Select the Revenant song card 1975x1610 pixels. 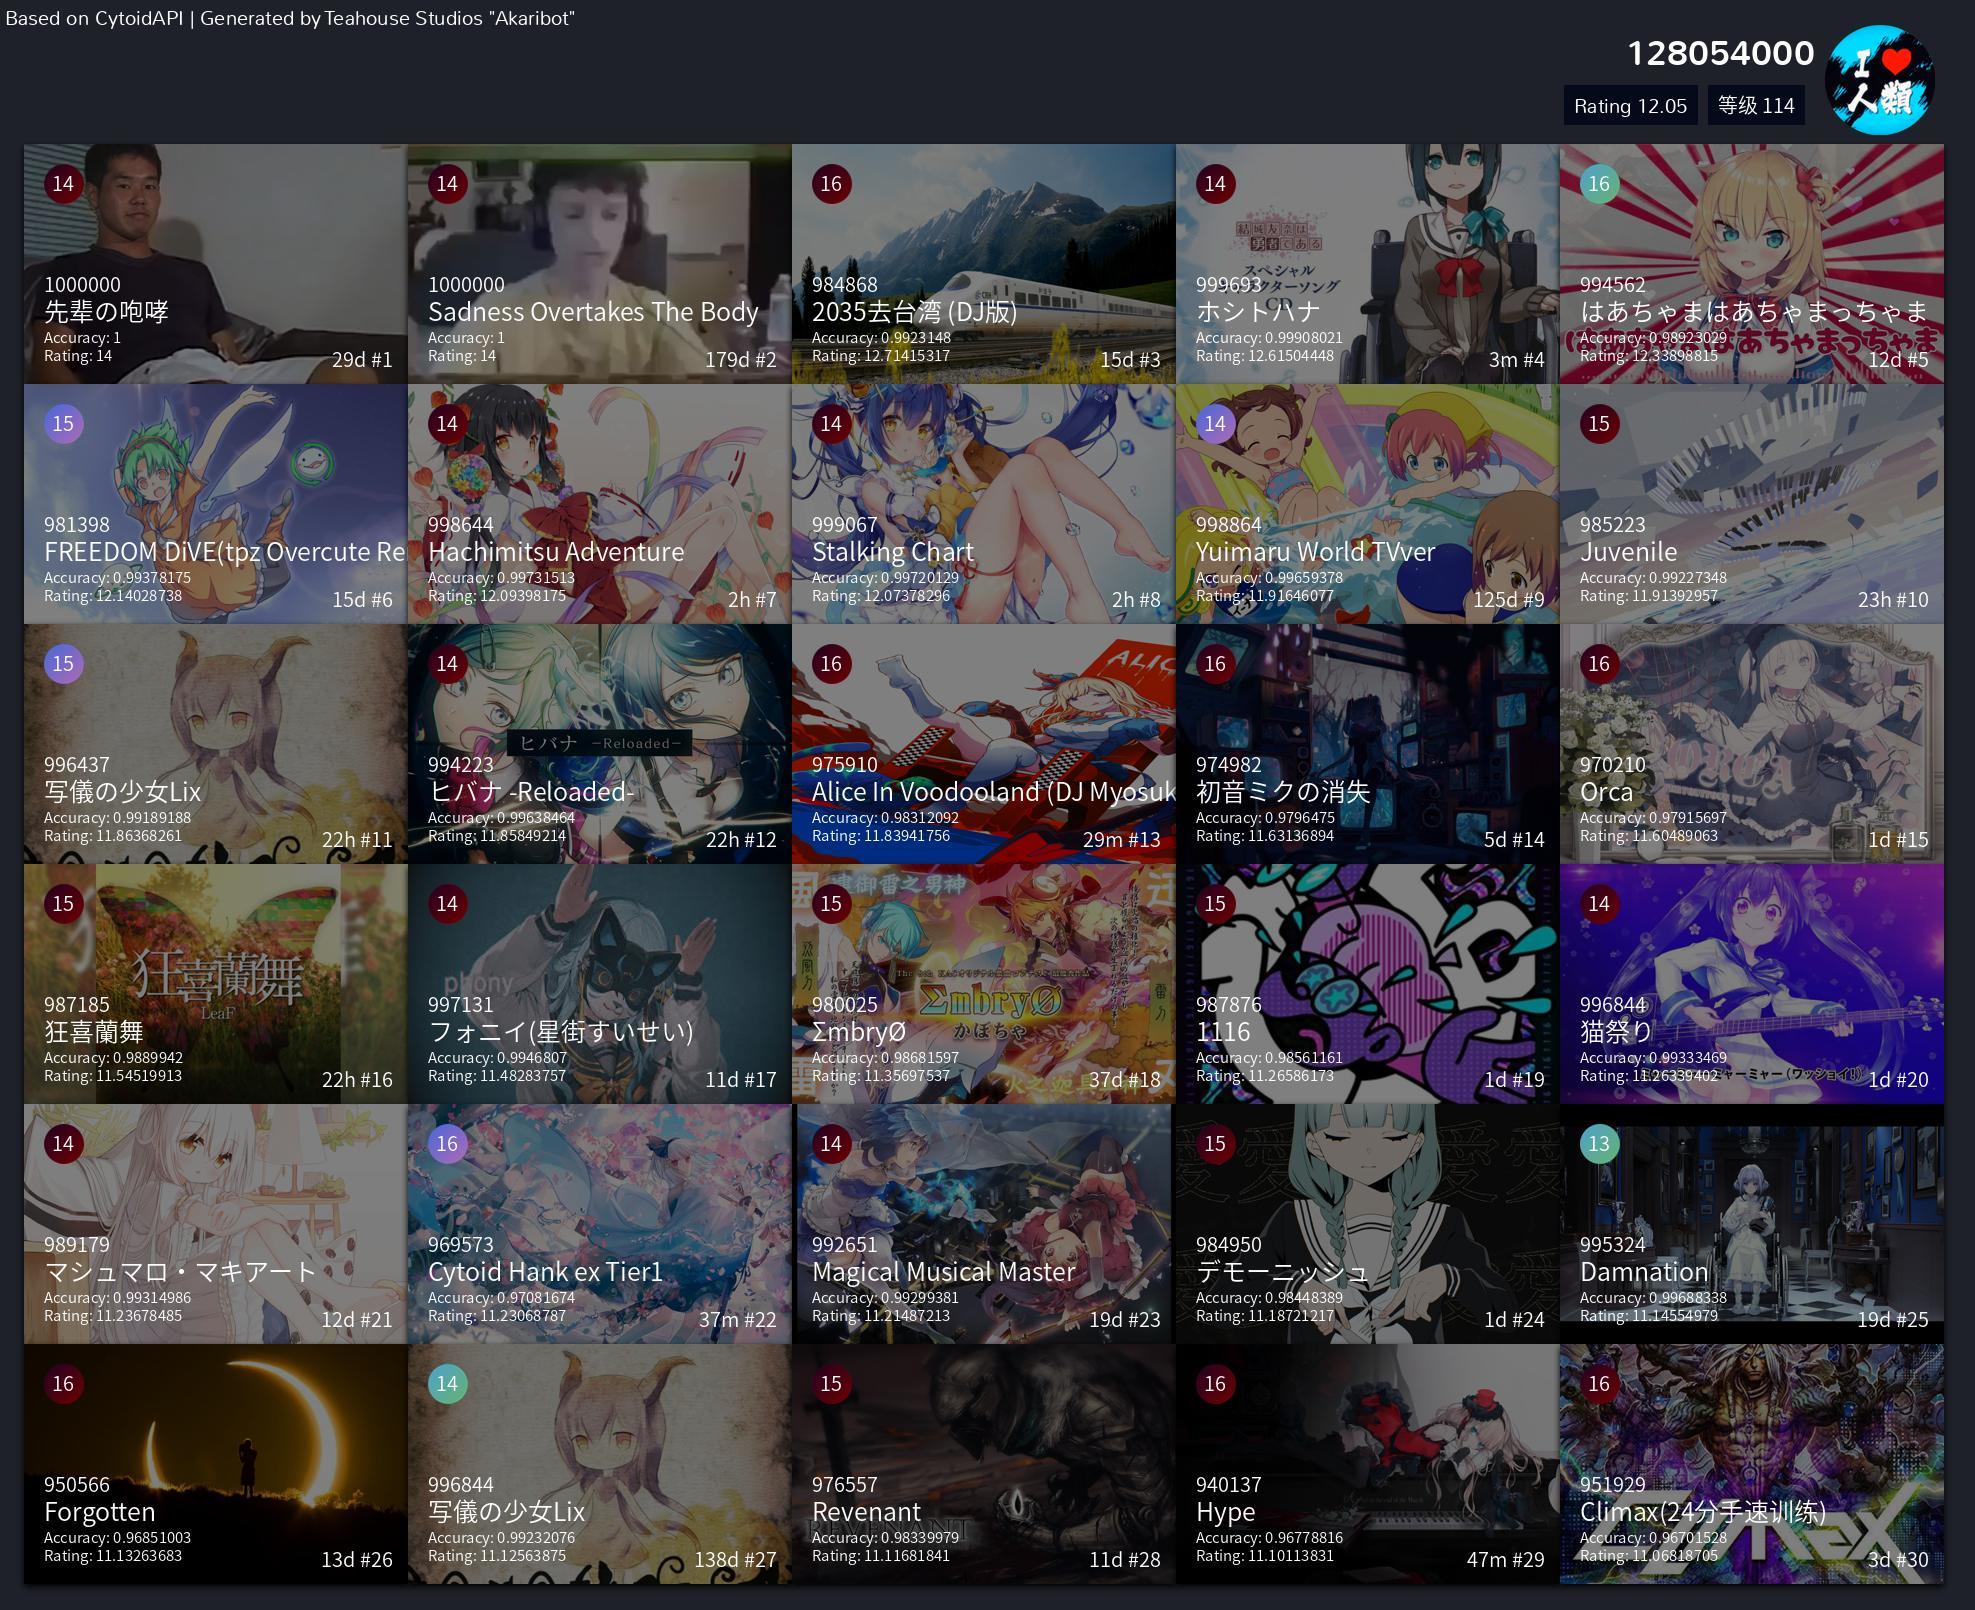(984, 1464)
